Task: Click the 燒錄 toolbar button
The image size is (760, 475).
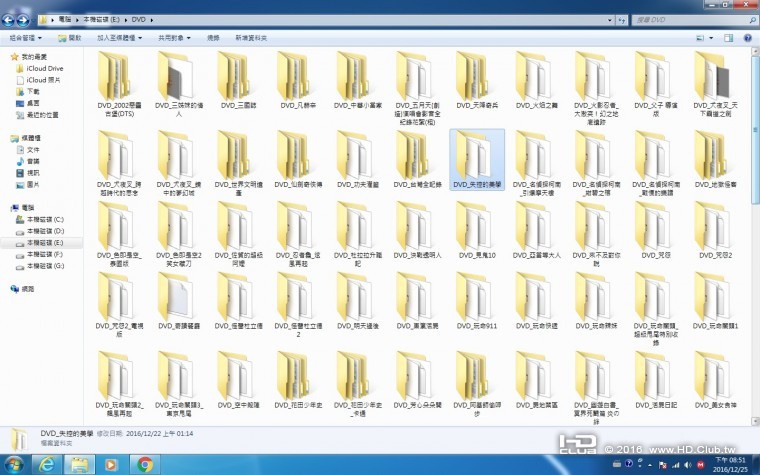Action: (x=213, y=38)
